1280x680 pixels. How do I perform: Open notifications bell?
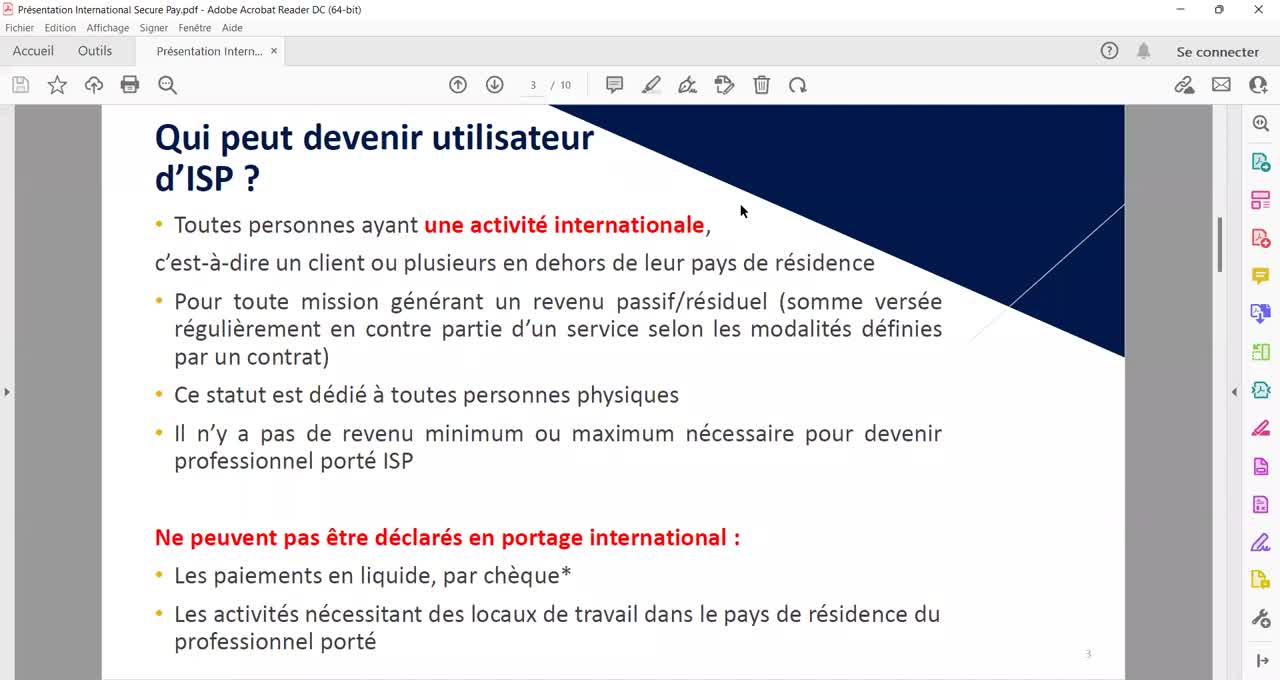point(1143,51)
